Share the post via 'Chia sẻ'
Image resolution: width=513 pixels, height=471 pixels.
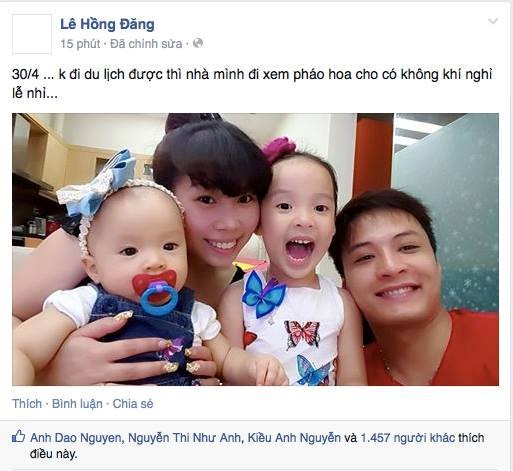(133, 404)
